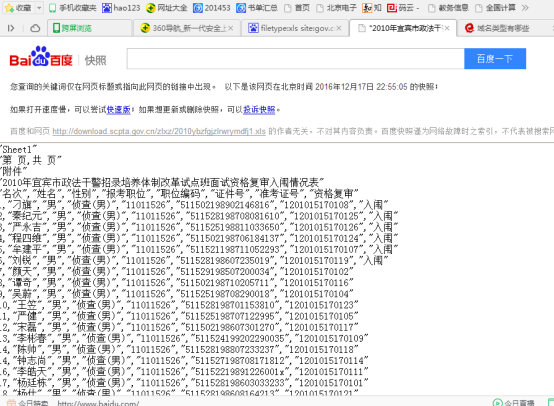This screenshot has height=406, width=554.
Task: Click the 快照 label next to Baidu logo
Action: tap(95, 60)
